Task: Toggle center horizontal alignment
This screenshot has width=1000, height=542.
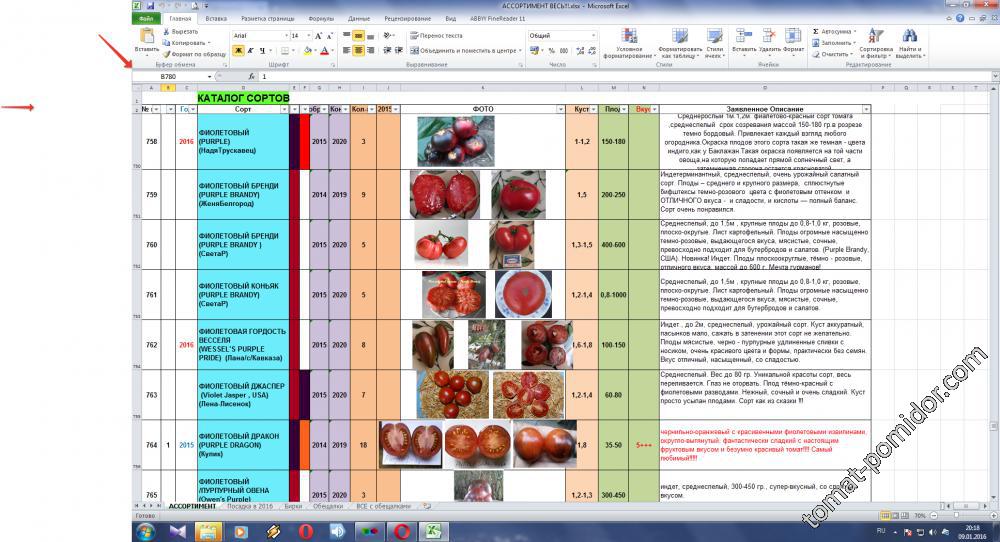Action: coord(358,50)
